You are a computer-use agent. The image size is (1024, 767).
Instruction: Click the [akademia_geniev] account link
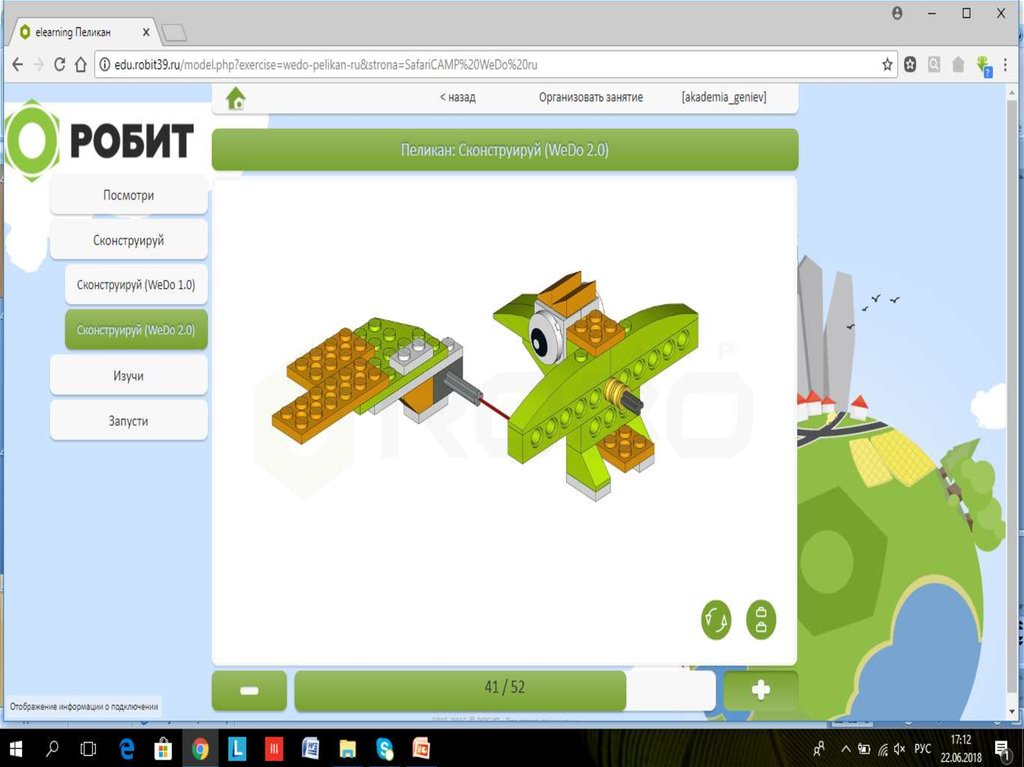click(x=724, y=97)
